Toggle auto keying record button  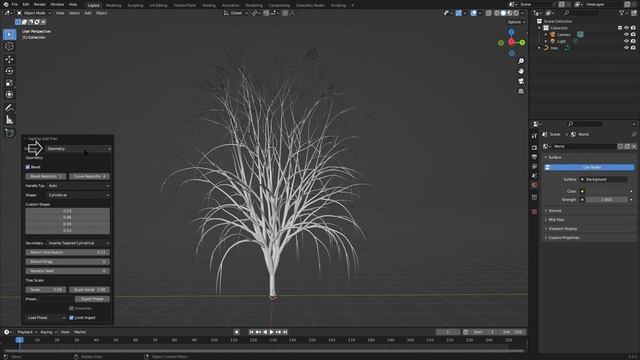pos(236,332)
